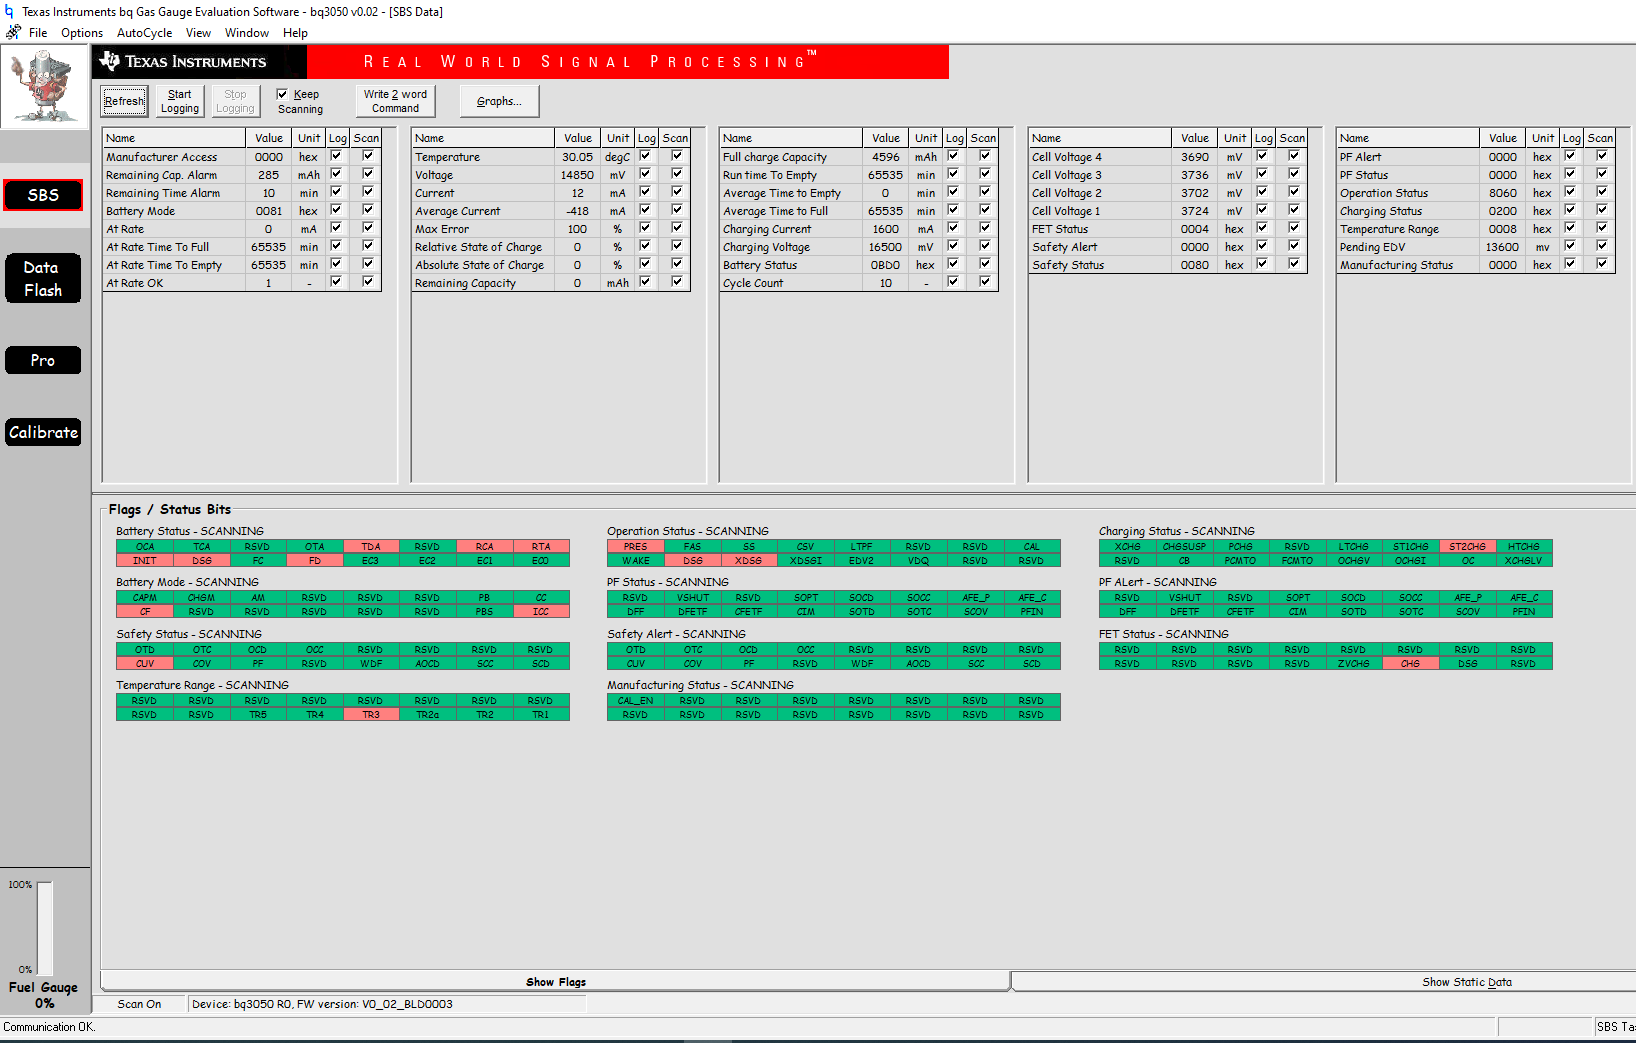1636x1043 pixels.
Task: Click the CHG flag in FET Status bits
Action: coord(1410,664)
